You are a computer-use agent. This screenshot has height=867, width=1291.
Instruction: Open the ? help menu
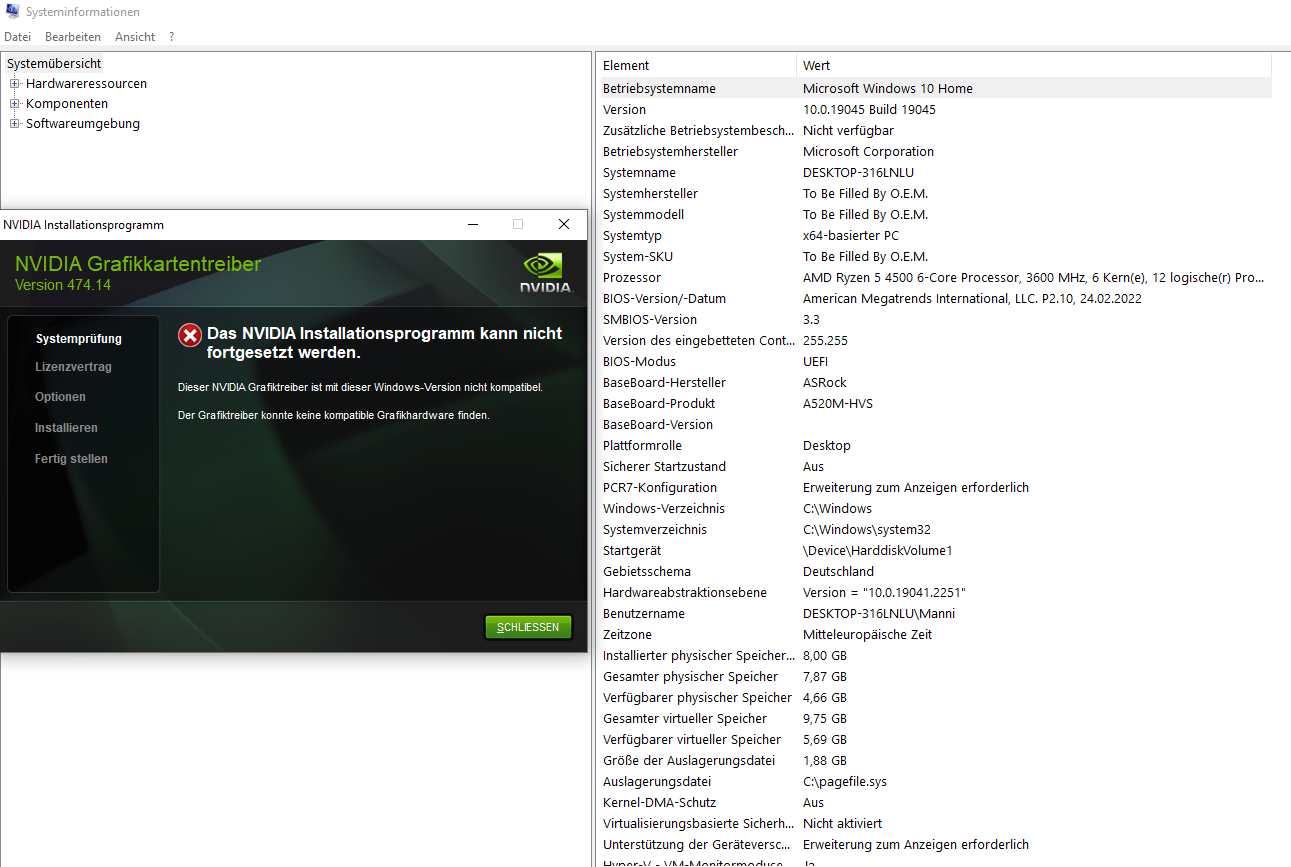pyautogui.click(x=171, y=37)
